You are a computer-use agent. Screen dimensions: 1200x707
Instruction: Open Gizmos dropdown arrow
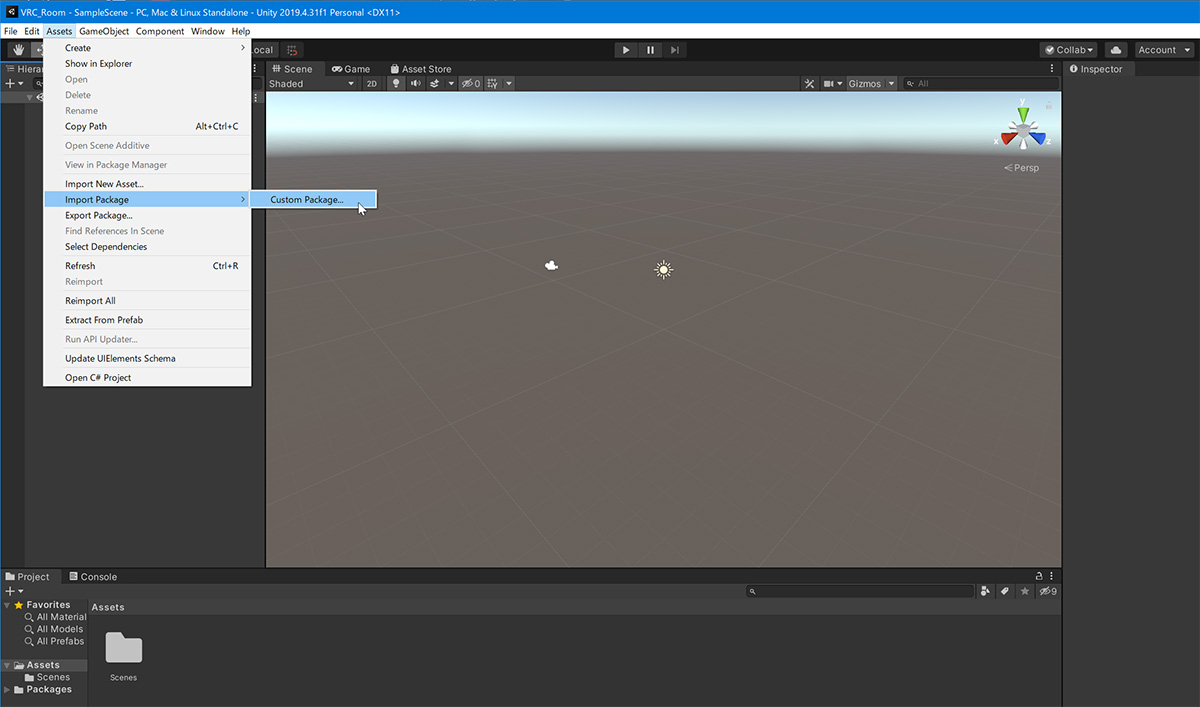coord(892,84)
